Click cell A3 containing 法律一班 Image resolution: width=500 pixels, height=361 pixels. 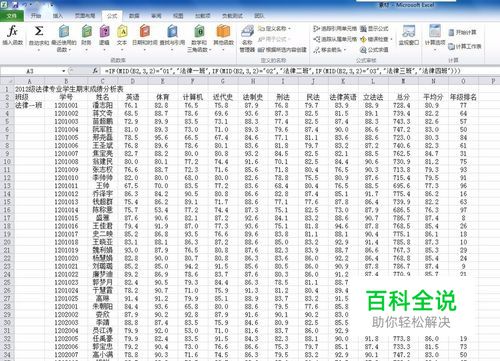coord(29,105)
